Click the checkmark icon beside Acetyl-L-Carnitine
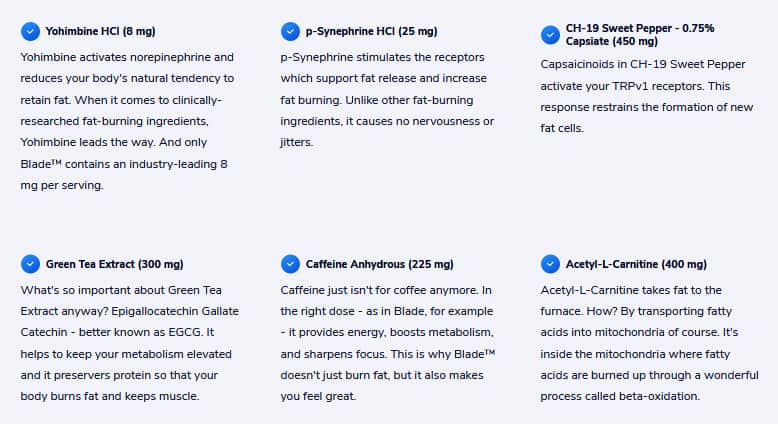 [x=550, y=264]
